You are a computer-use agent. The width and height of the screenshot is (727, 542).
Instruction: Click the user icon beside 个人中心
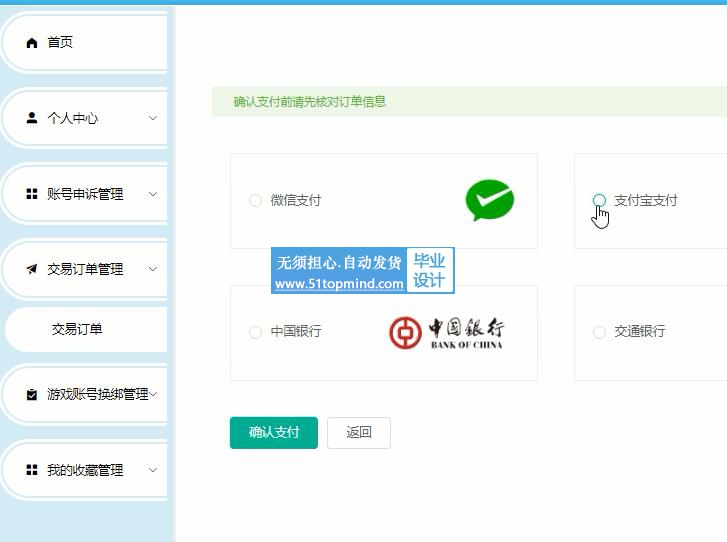coord(32,118)
